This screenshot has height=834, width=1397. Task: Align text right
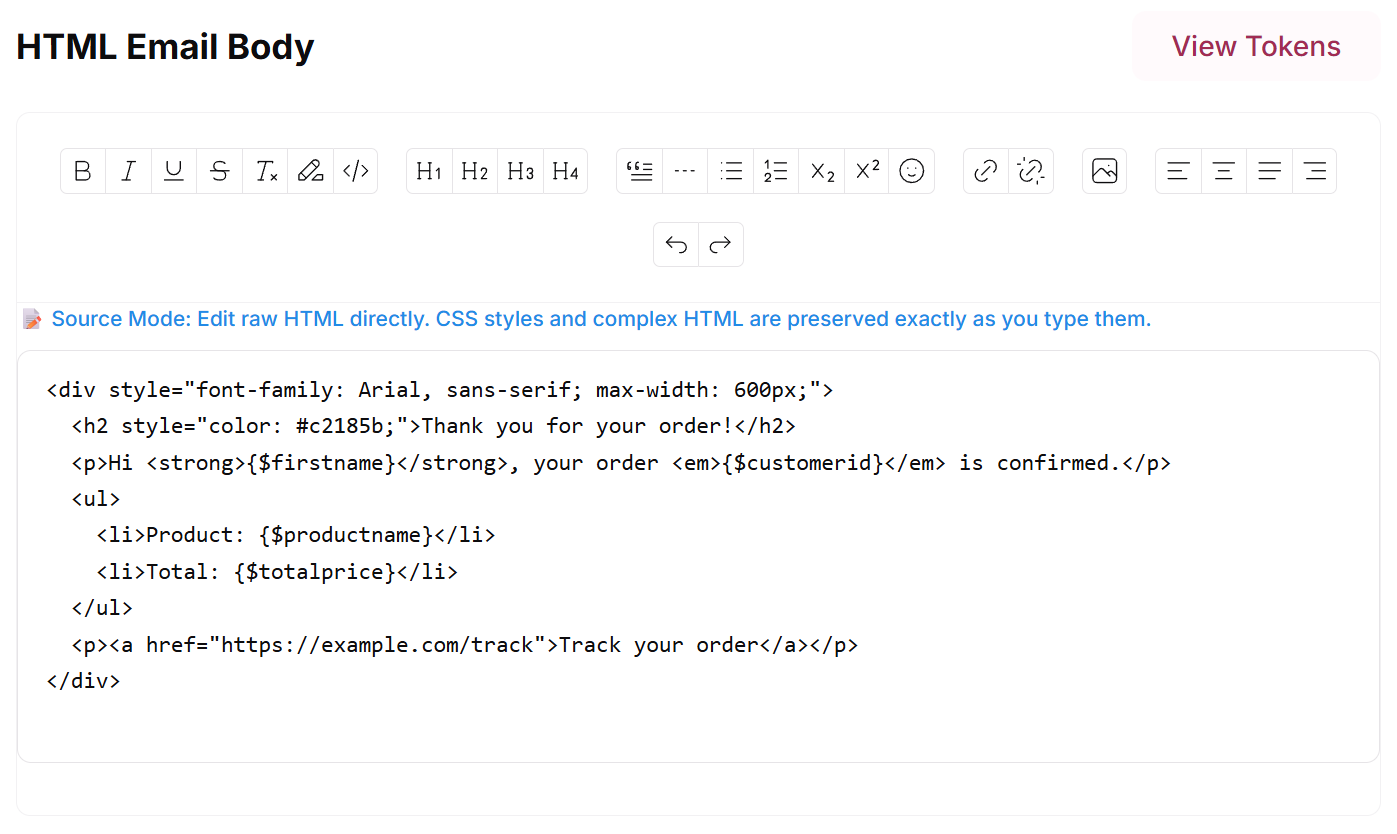click(x=1315, y=171)
